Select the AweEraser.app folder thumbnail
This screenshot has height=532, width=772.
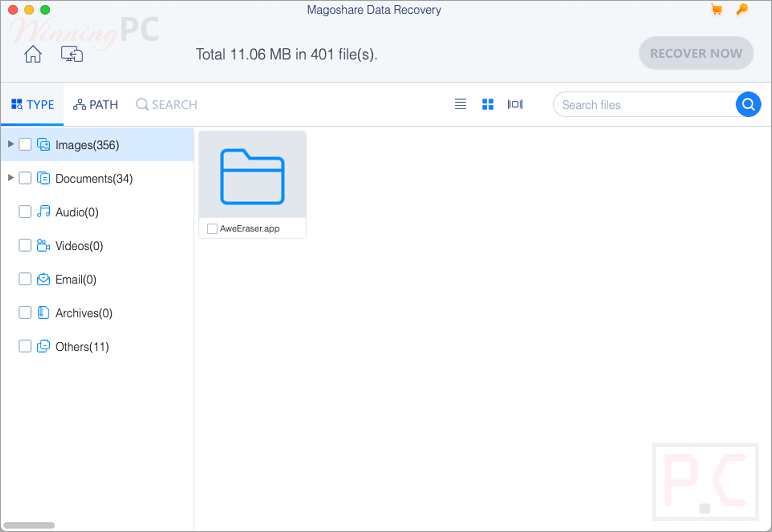click(x=252, y=175)
